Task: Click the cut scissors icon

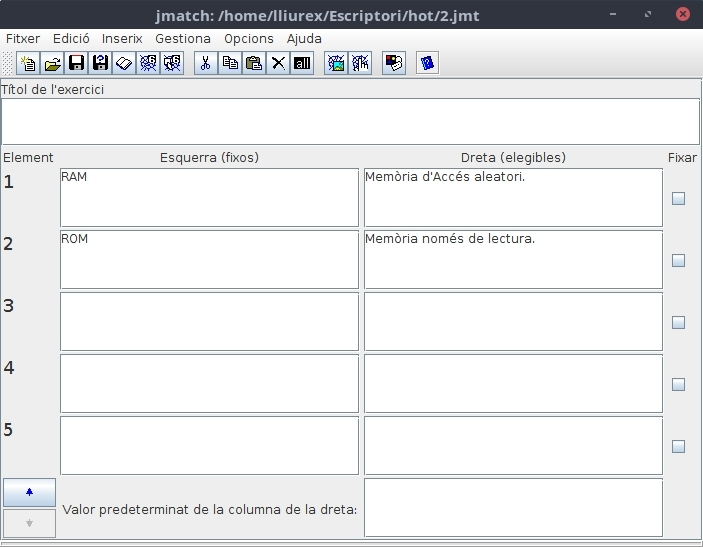Action: pyautogui.click(x=205, y=63)
